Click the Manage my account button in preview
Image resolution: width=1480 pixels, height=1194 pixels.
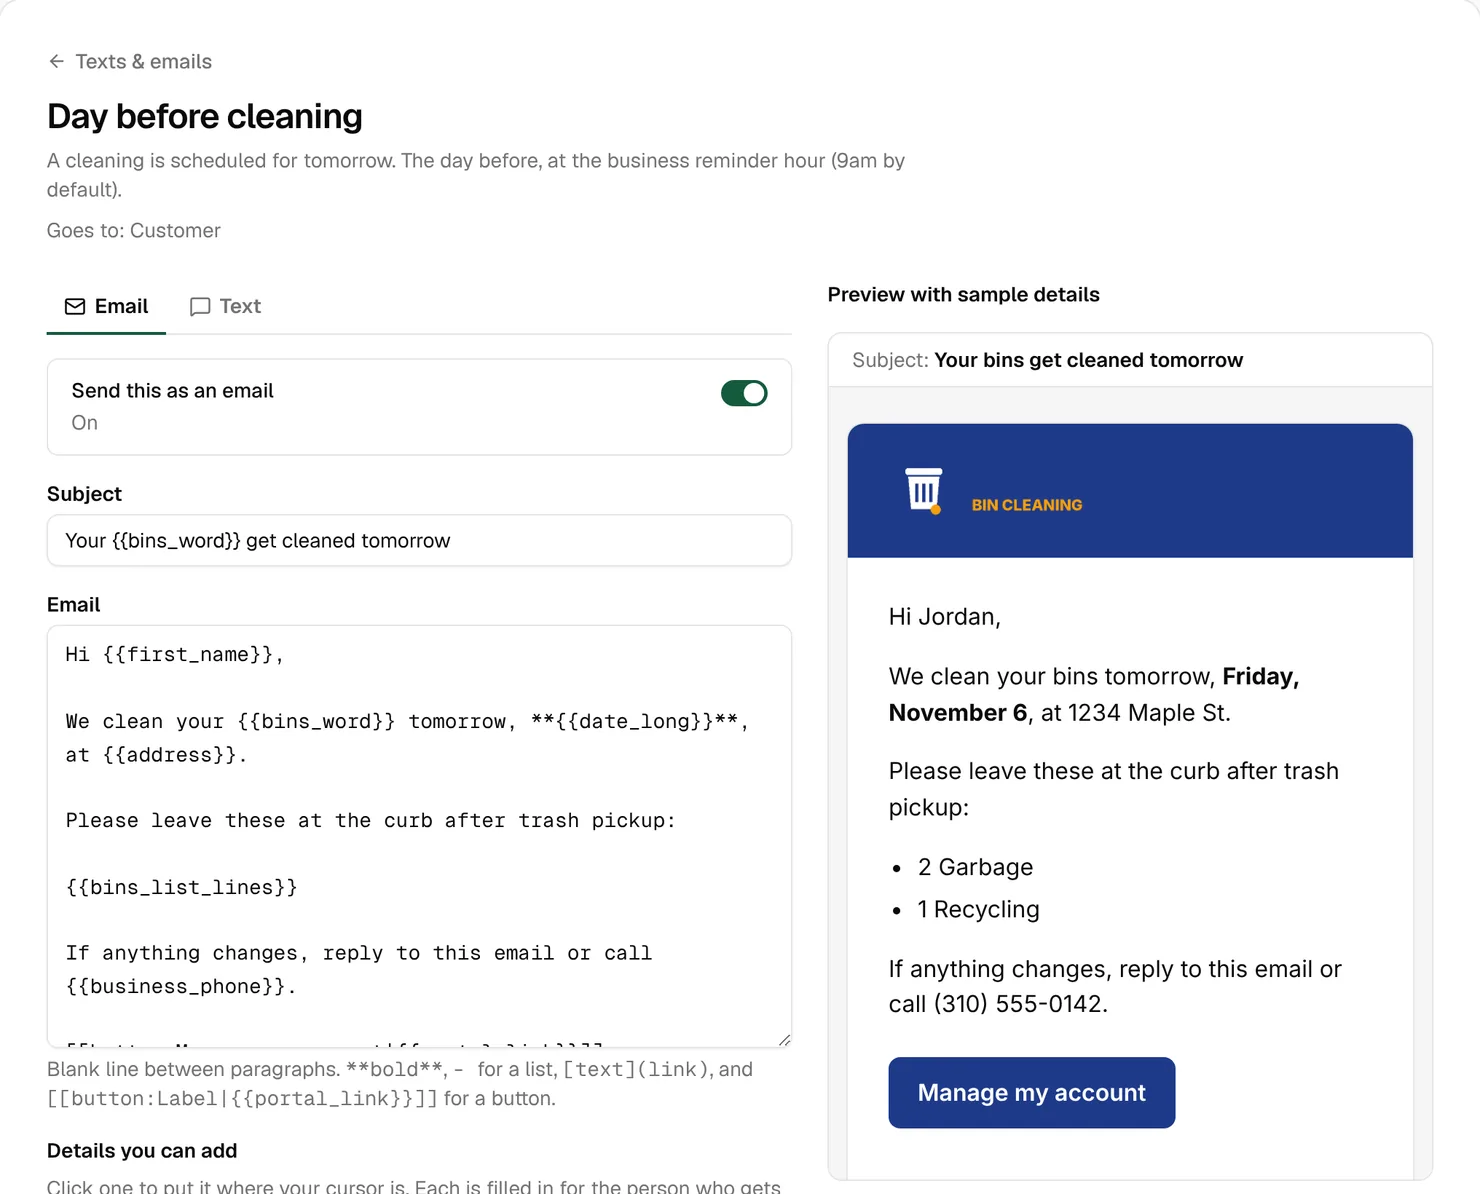coord(1032,1093)
